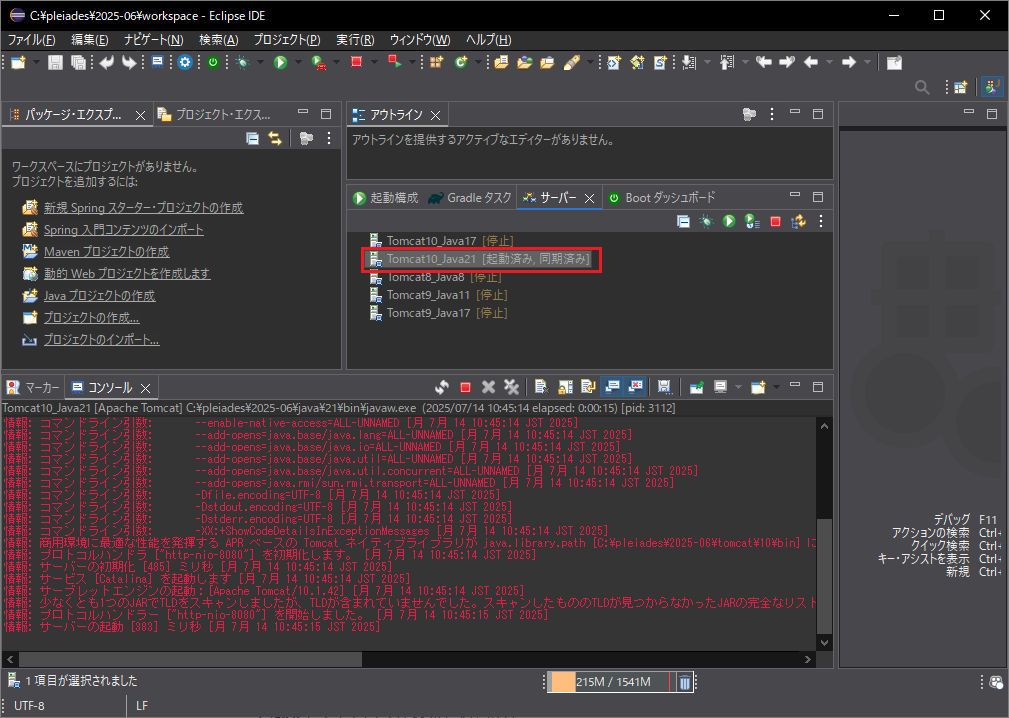Toggle show console on standard output change

[x=612, y=387]
